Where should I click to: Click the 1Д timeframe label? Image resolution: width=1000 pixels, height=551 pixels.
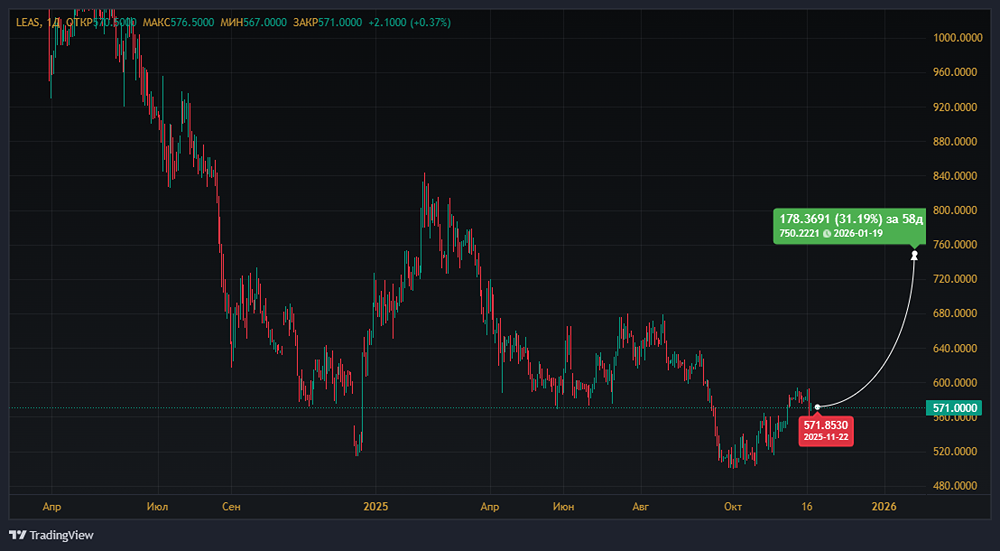(x=53, y=22)
